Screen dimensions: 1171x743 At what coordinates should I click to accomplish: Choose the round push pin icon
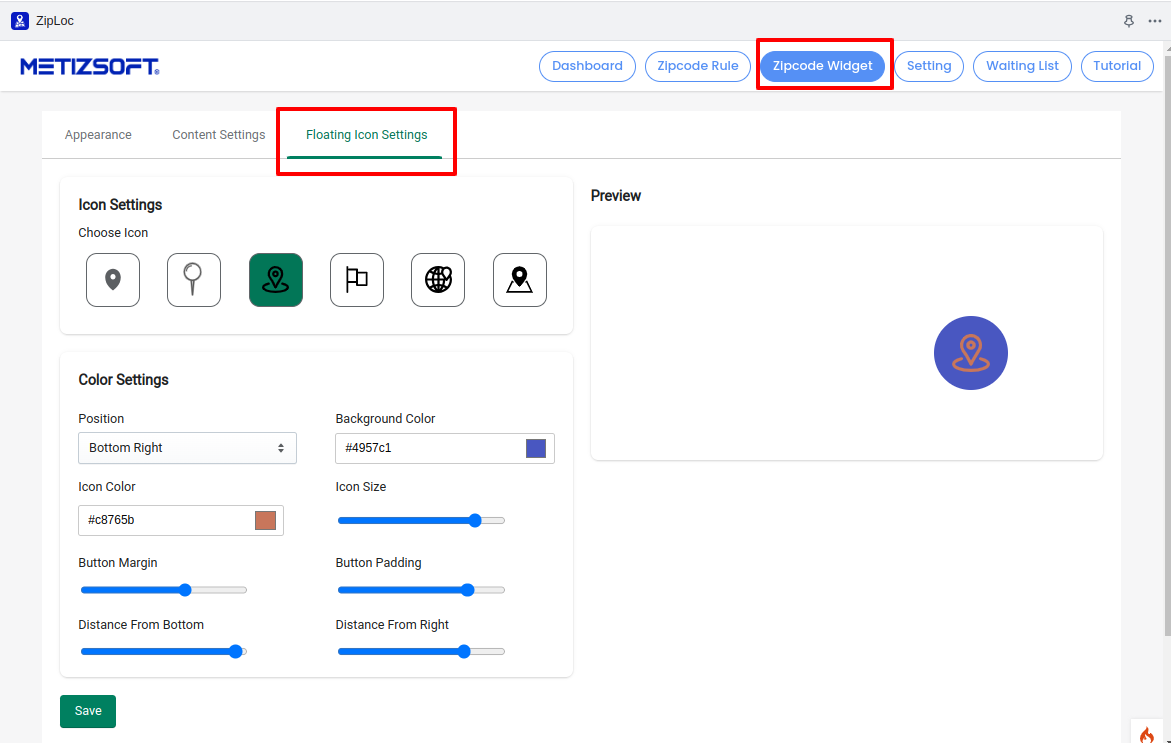(x=194, y=280)
